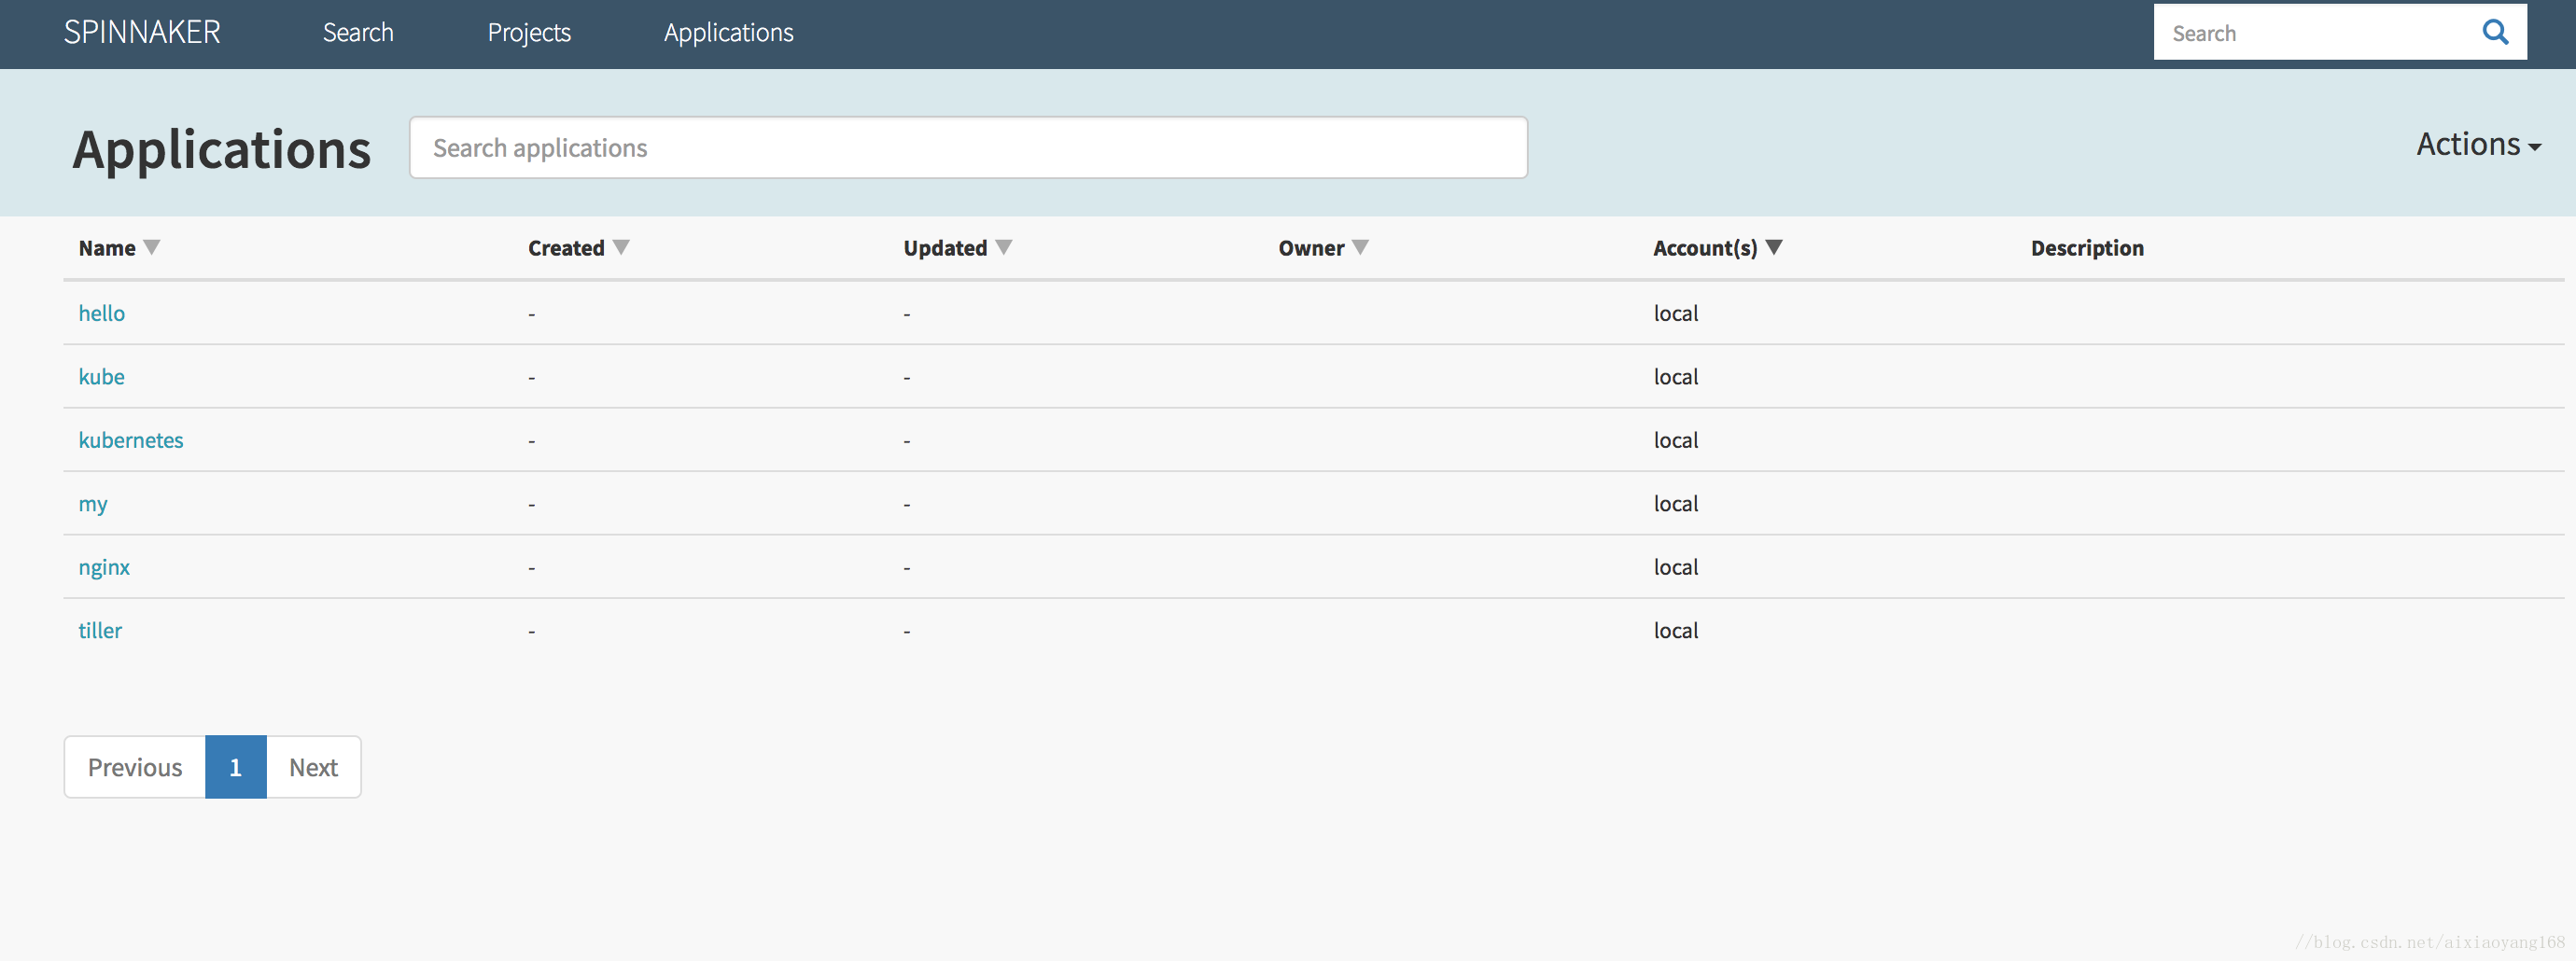Click the Description column header

coord(2087,248)
